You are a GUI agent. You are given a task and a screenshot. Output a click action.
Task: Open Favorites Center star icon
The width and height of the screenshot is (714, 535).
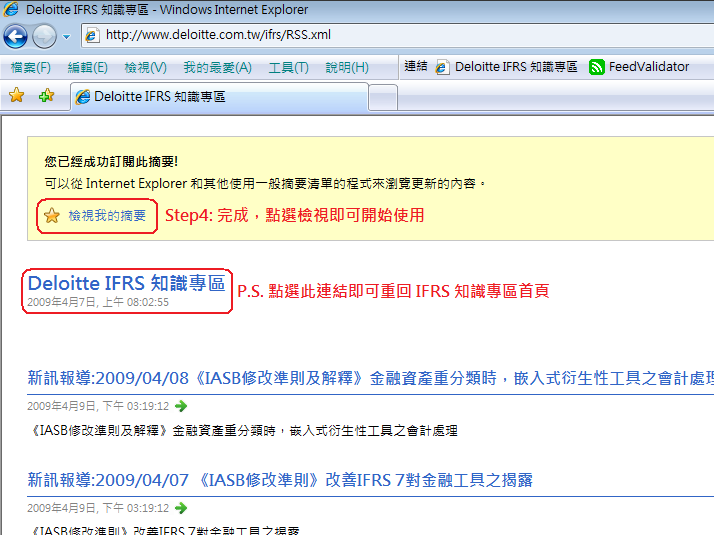[16, 96]
